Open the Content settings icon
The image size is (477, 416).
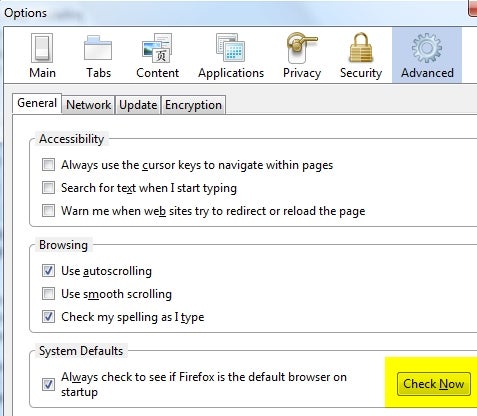[x=157, y=48]
